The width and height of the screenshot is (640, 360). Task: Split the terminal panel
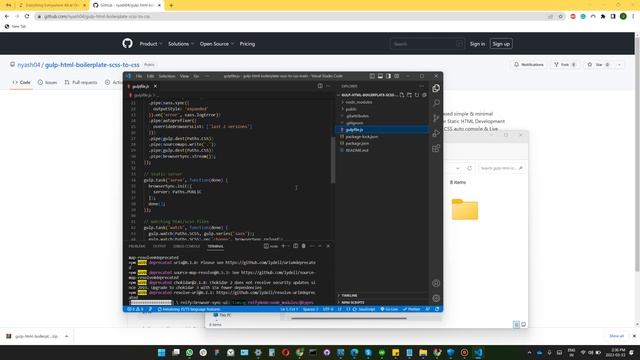click(296, 246)
